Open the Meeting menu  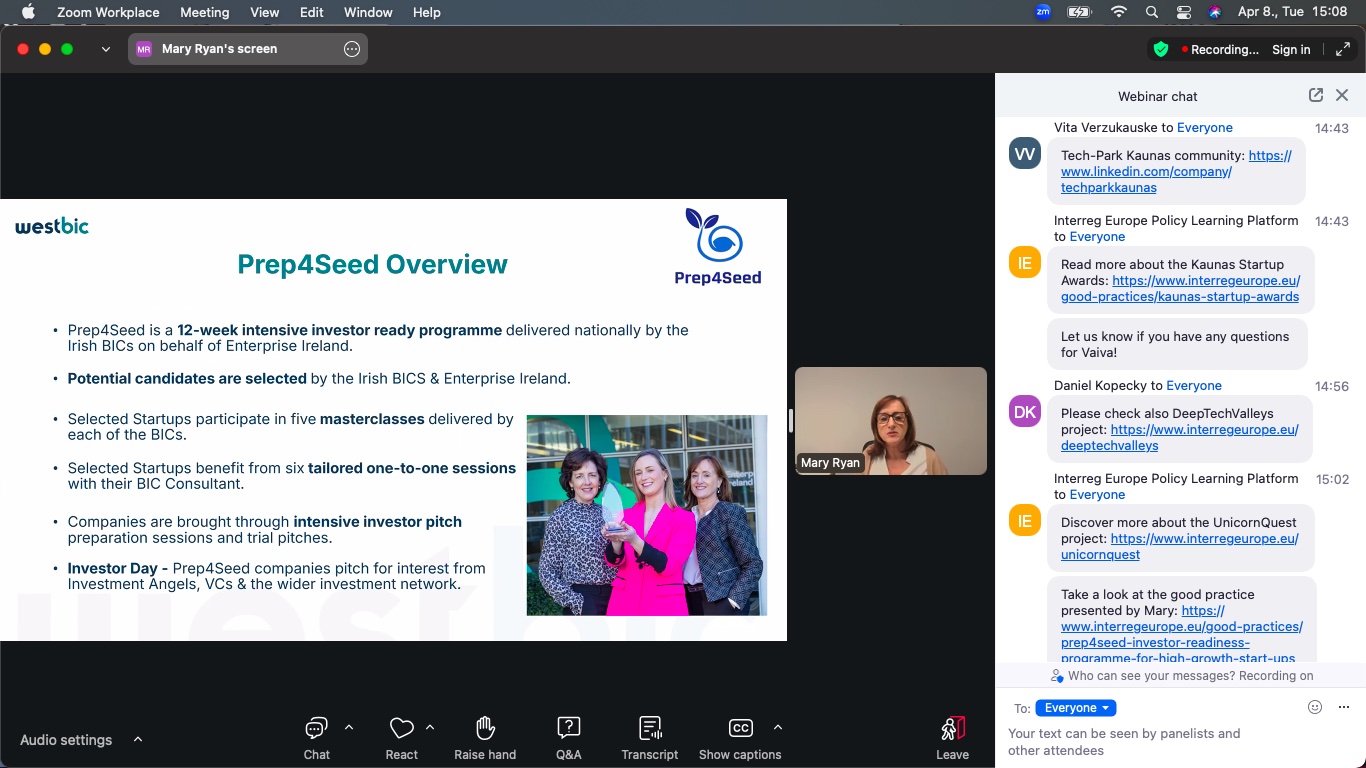[203, 12]
